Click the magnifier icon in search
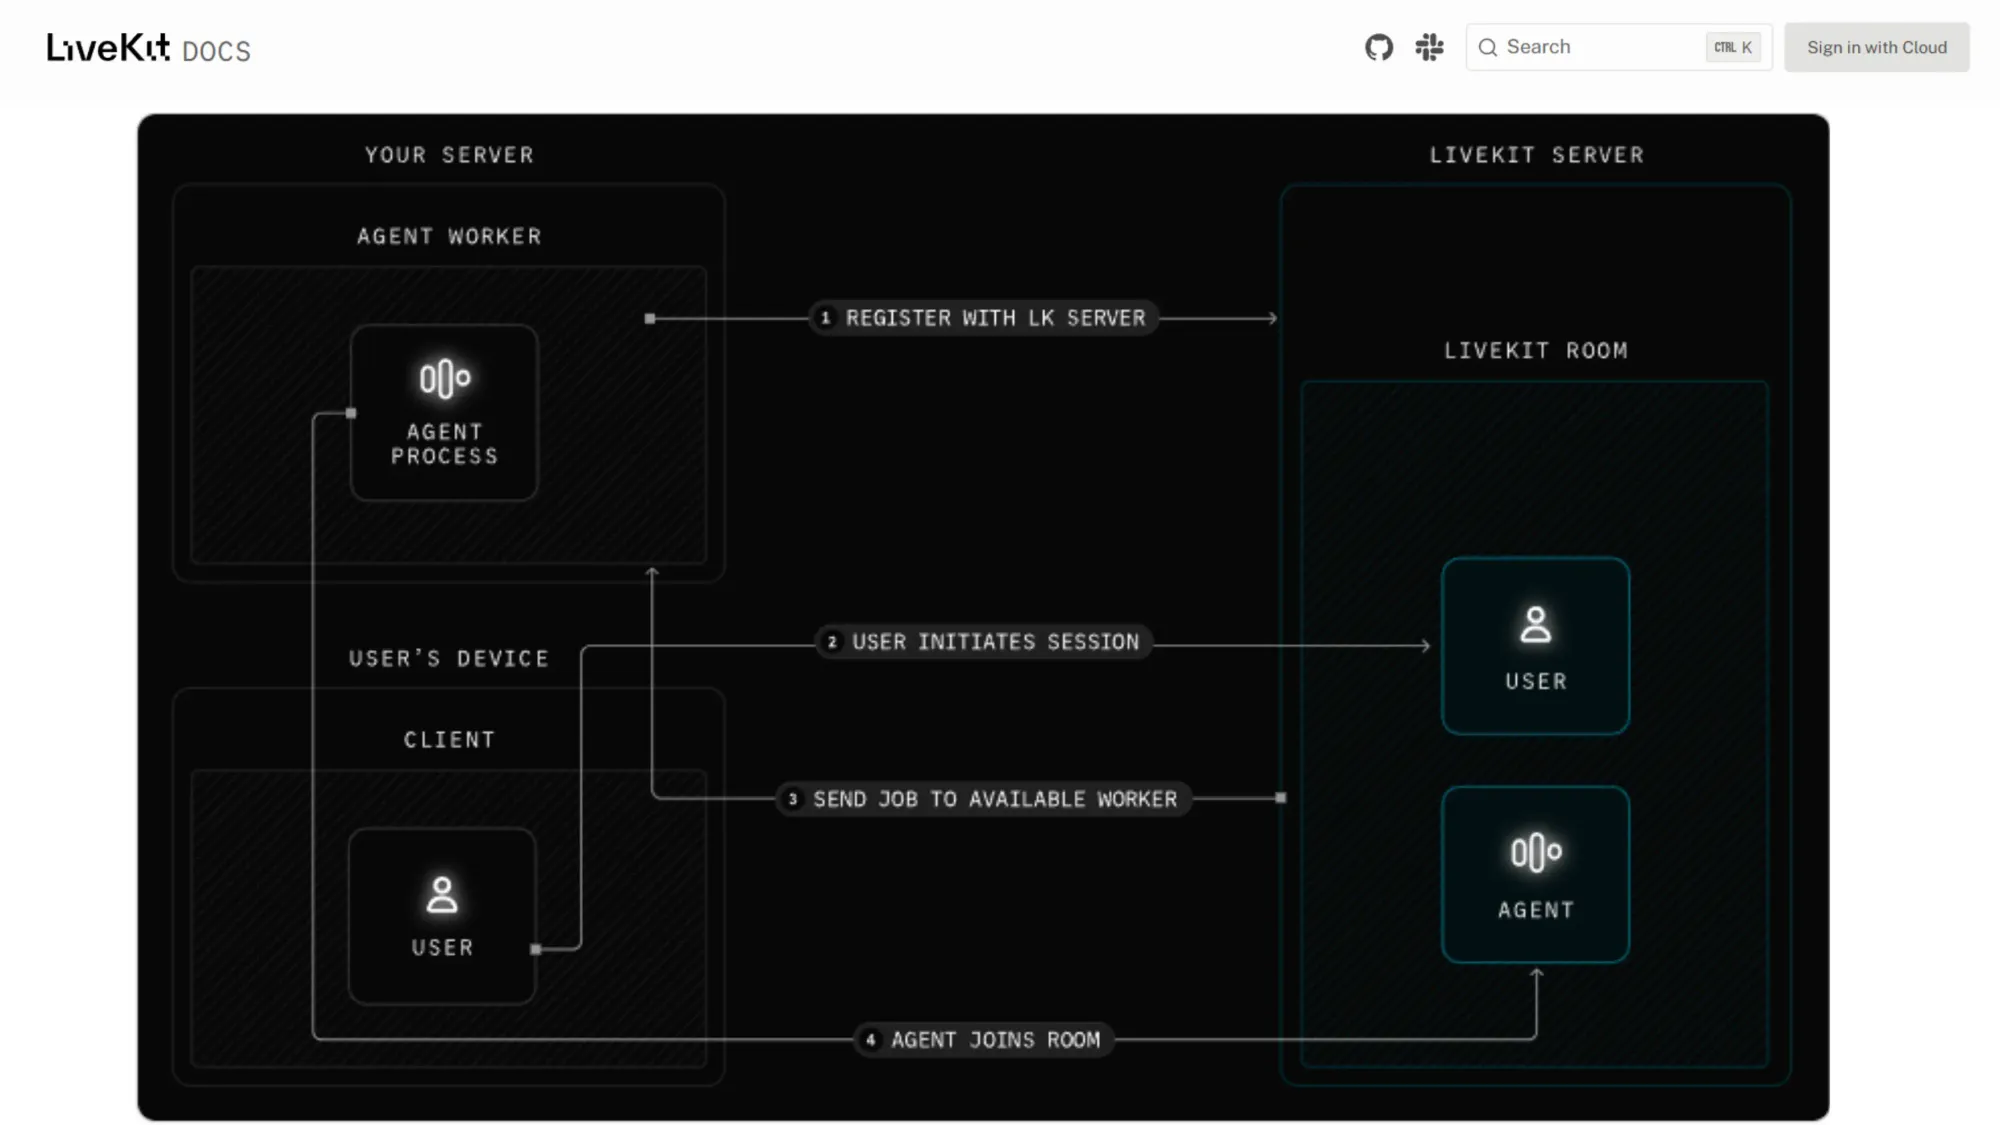2000x1125 pixels. click(1488, 47)
